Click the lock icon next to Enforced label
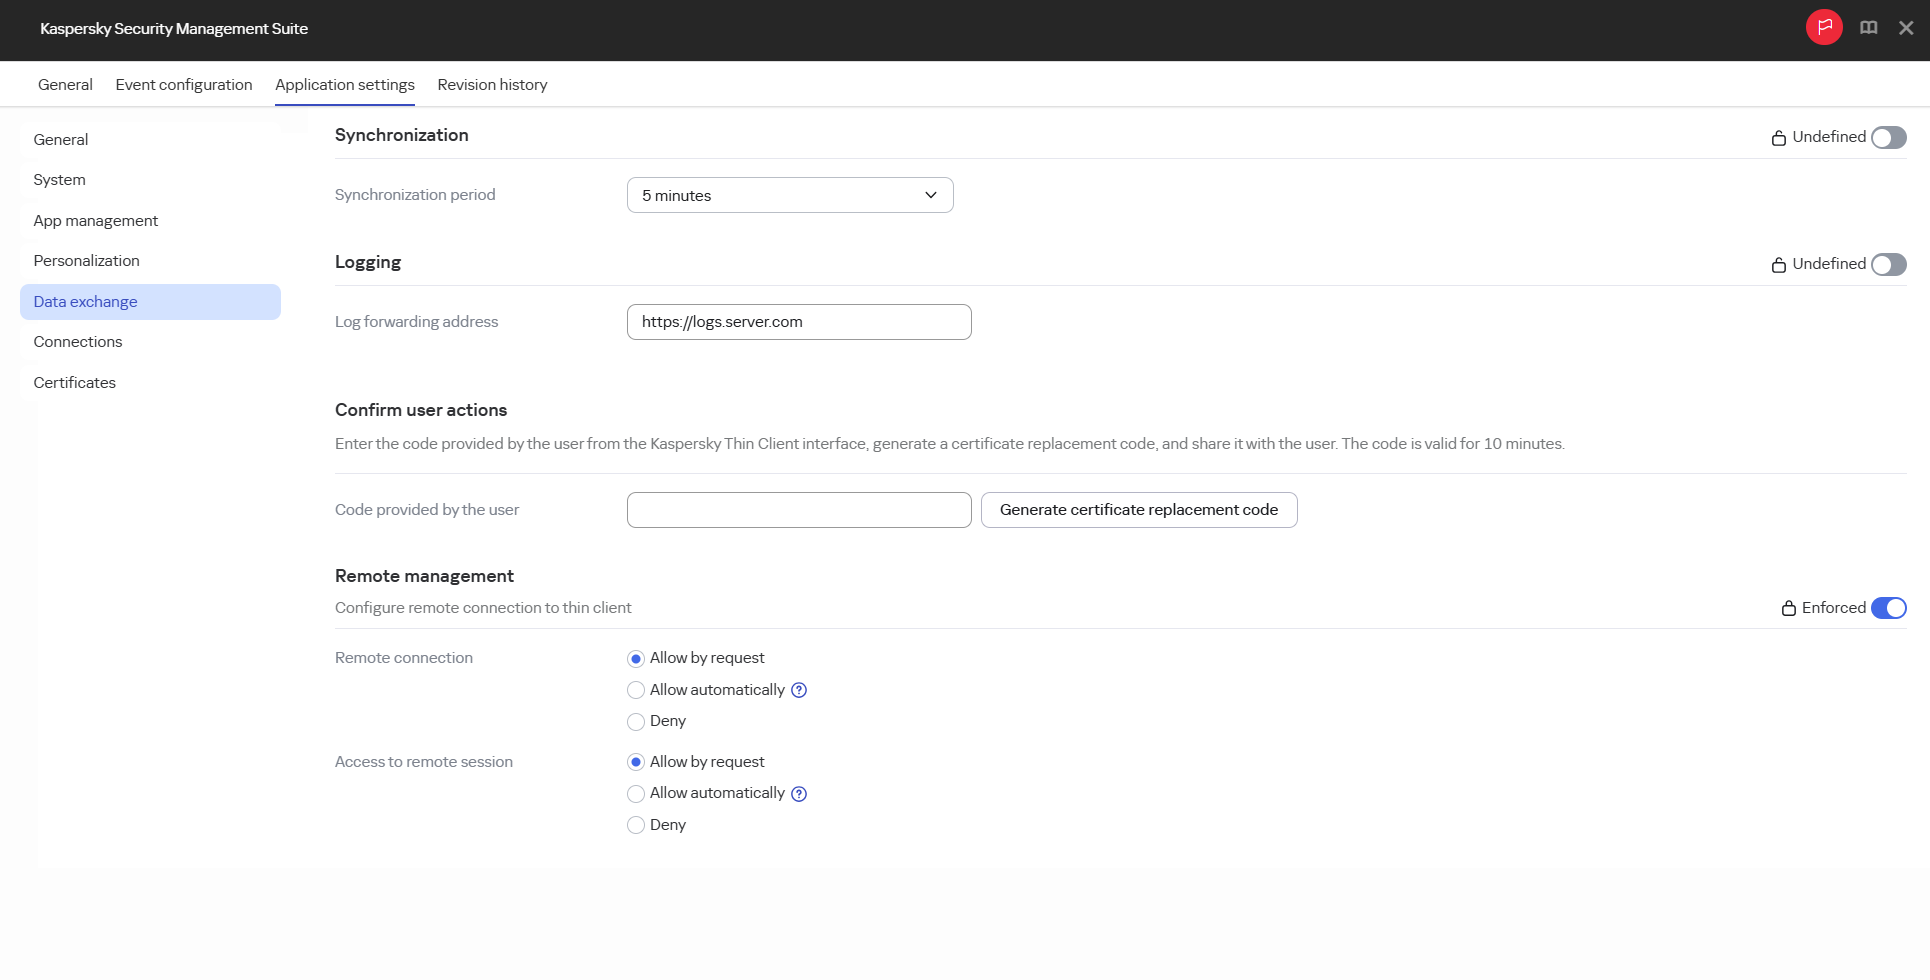 (x=1787, y=607)
